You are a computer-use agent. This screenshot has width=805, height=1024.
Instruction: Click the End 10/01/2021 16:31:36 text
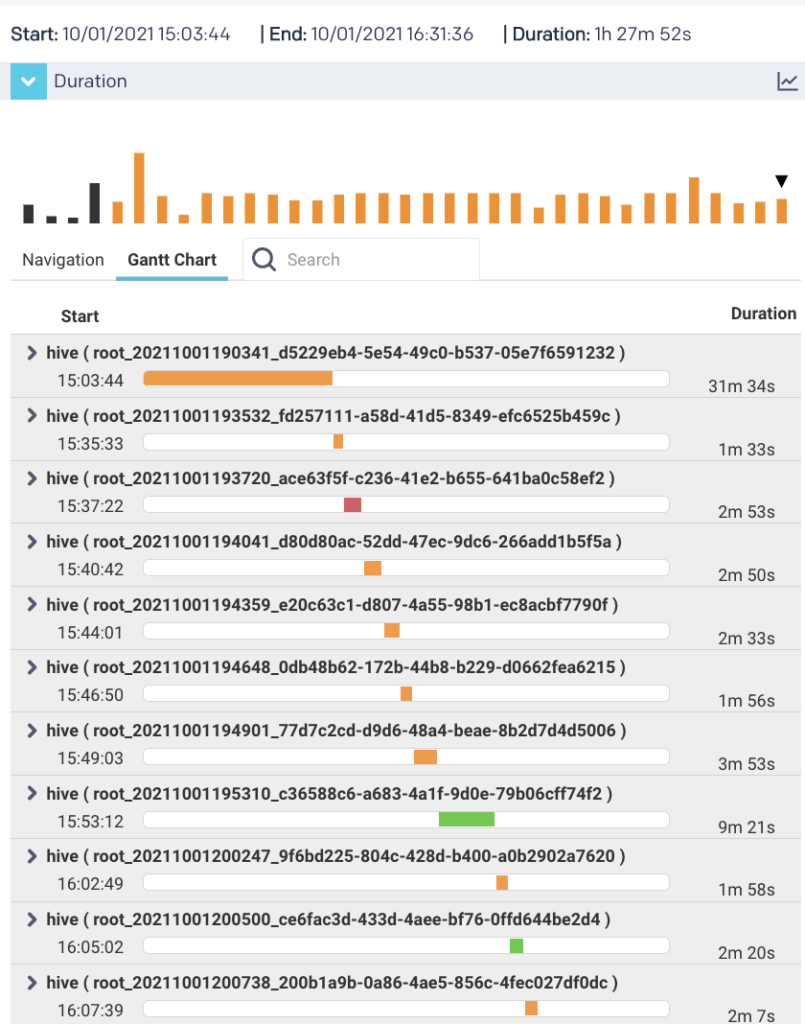[371, 34]
